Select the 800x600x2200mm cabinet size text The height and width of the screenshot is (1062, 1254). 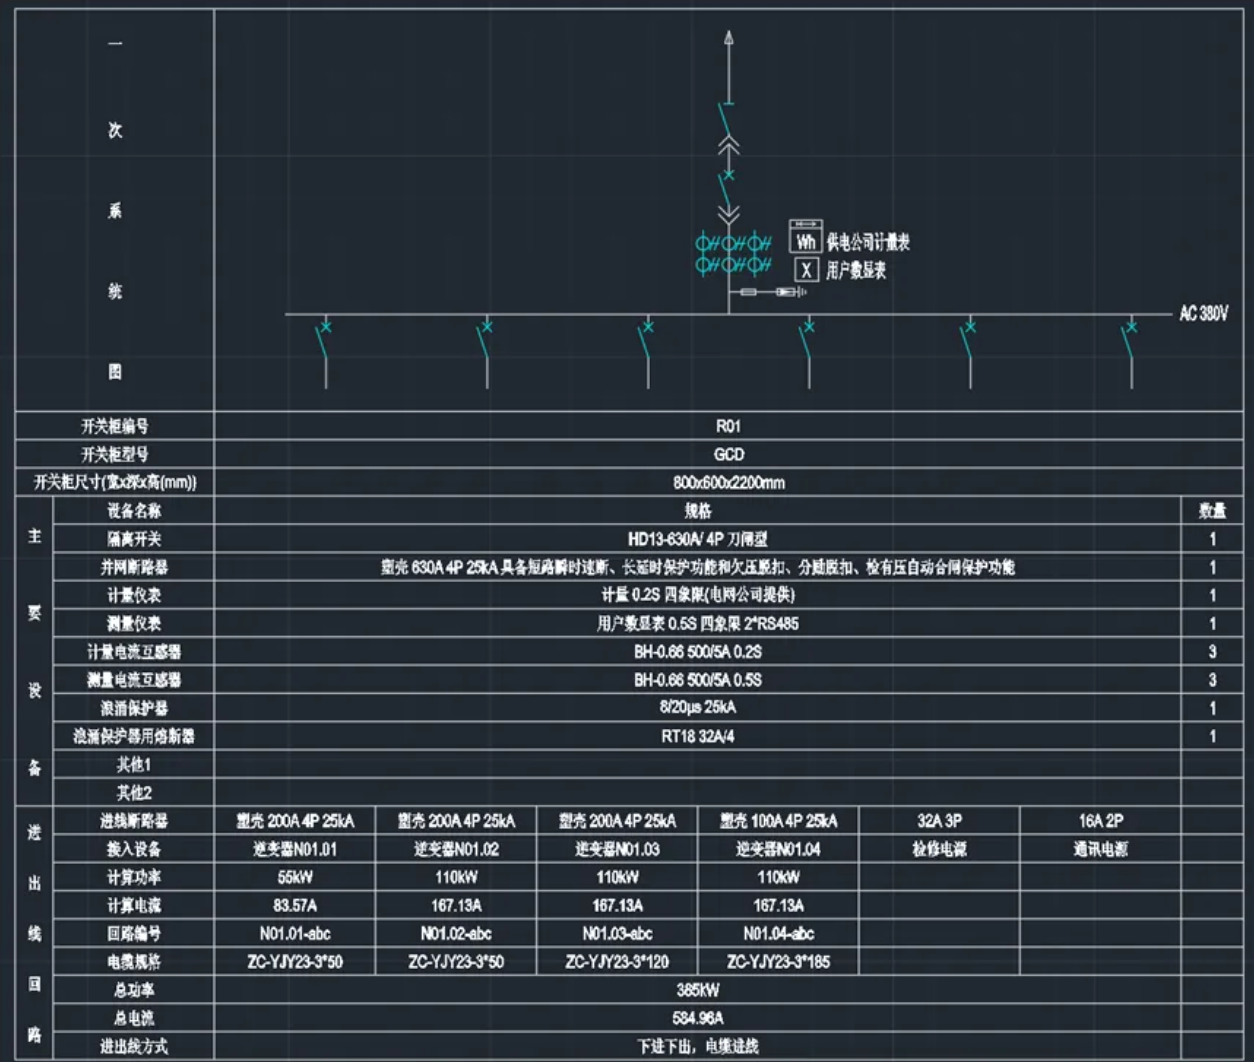(x=728, y=483)
